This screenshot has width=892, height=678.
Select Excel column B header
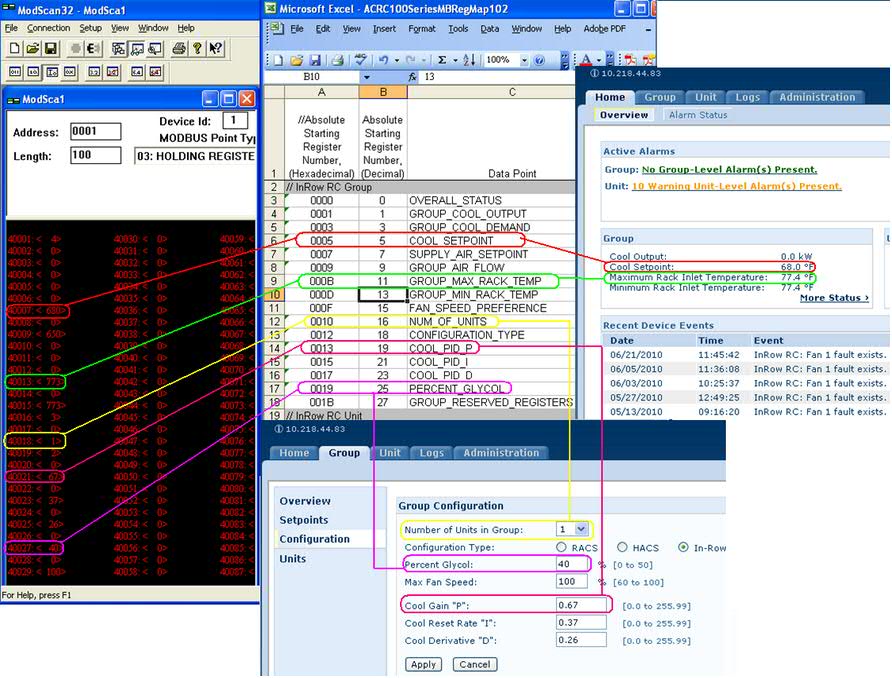pyautogui.click(x=383, y=92)
